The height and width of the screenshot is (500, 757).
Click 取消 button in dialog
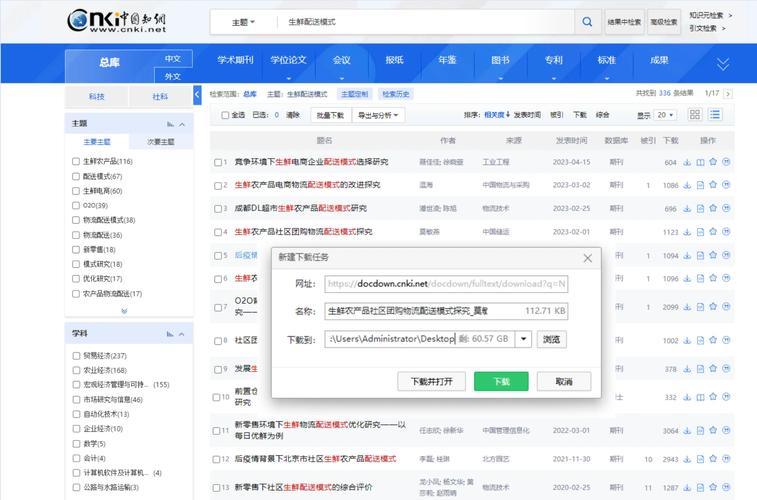(x=564, y=382)
